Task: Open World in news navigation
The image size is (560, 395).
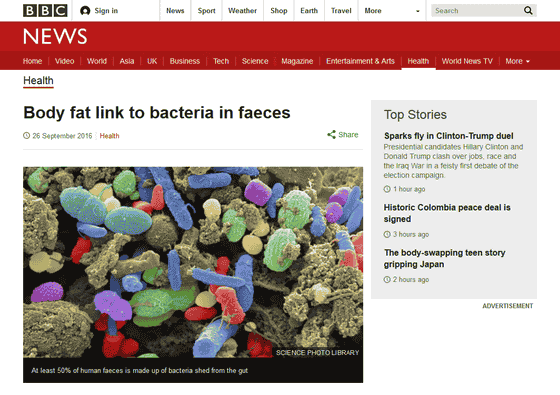Action: 97,61
